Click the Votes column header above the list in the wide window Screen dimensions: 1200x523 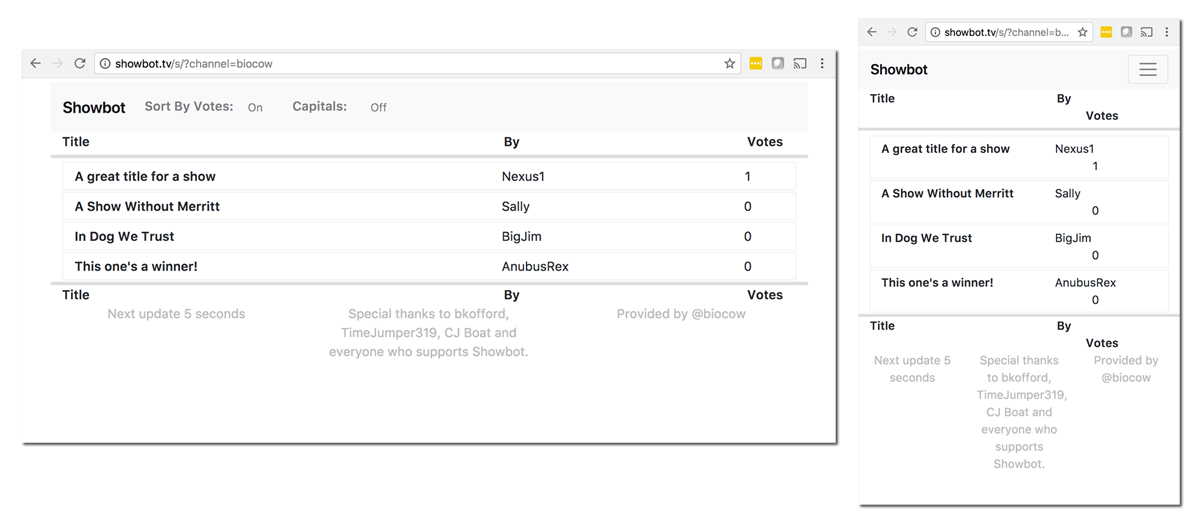765,142
